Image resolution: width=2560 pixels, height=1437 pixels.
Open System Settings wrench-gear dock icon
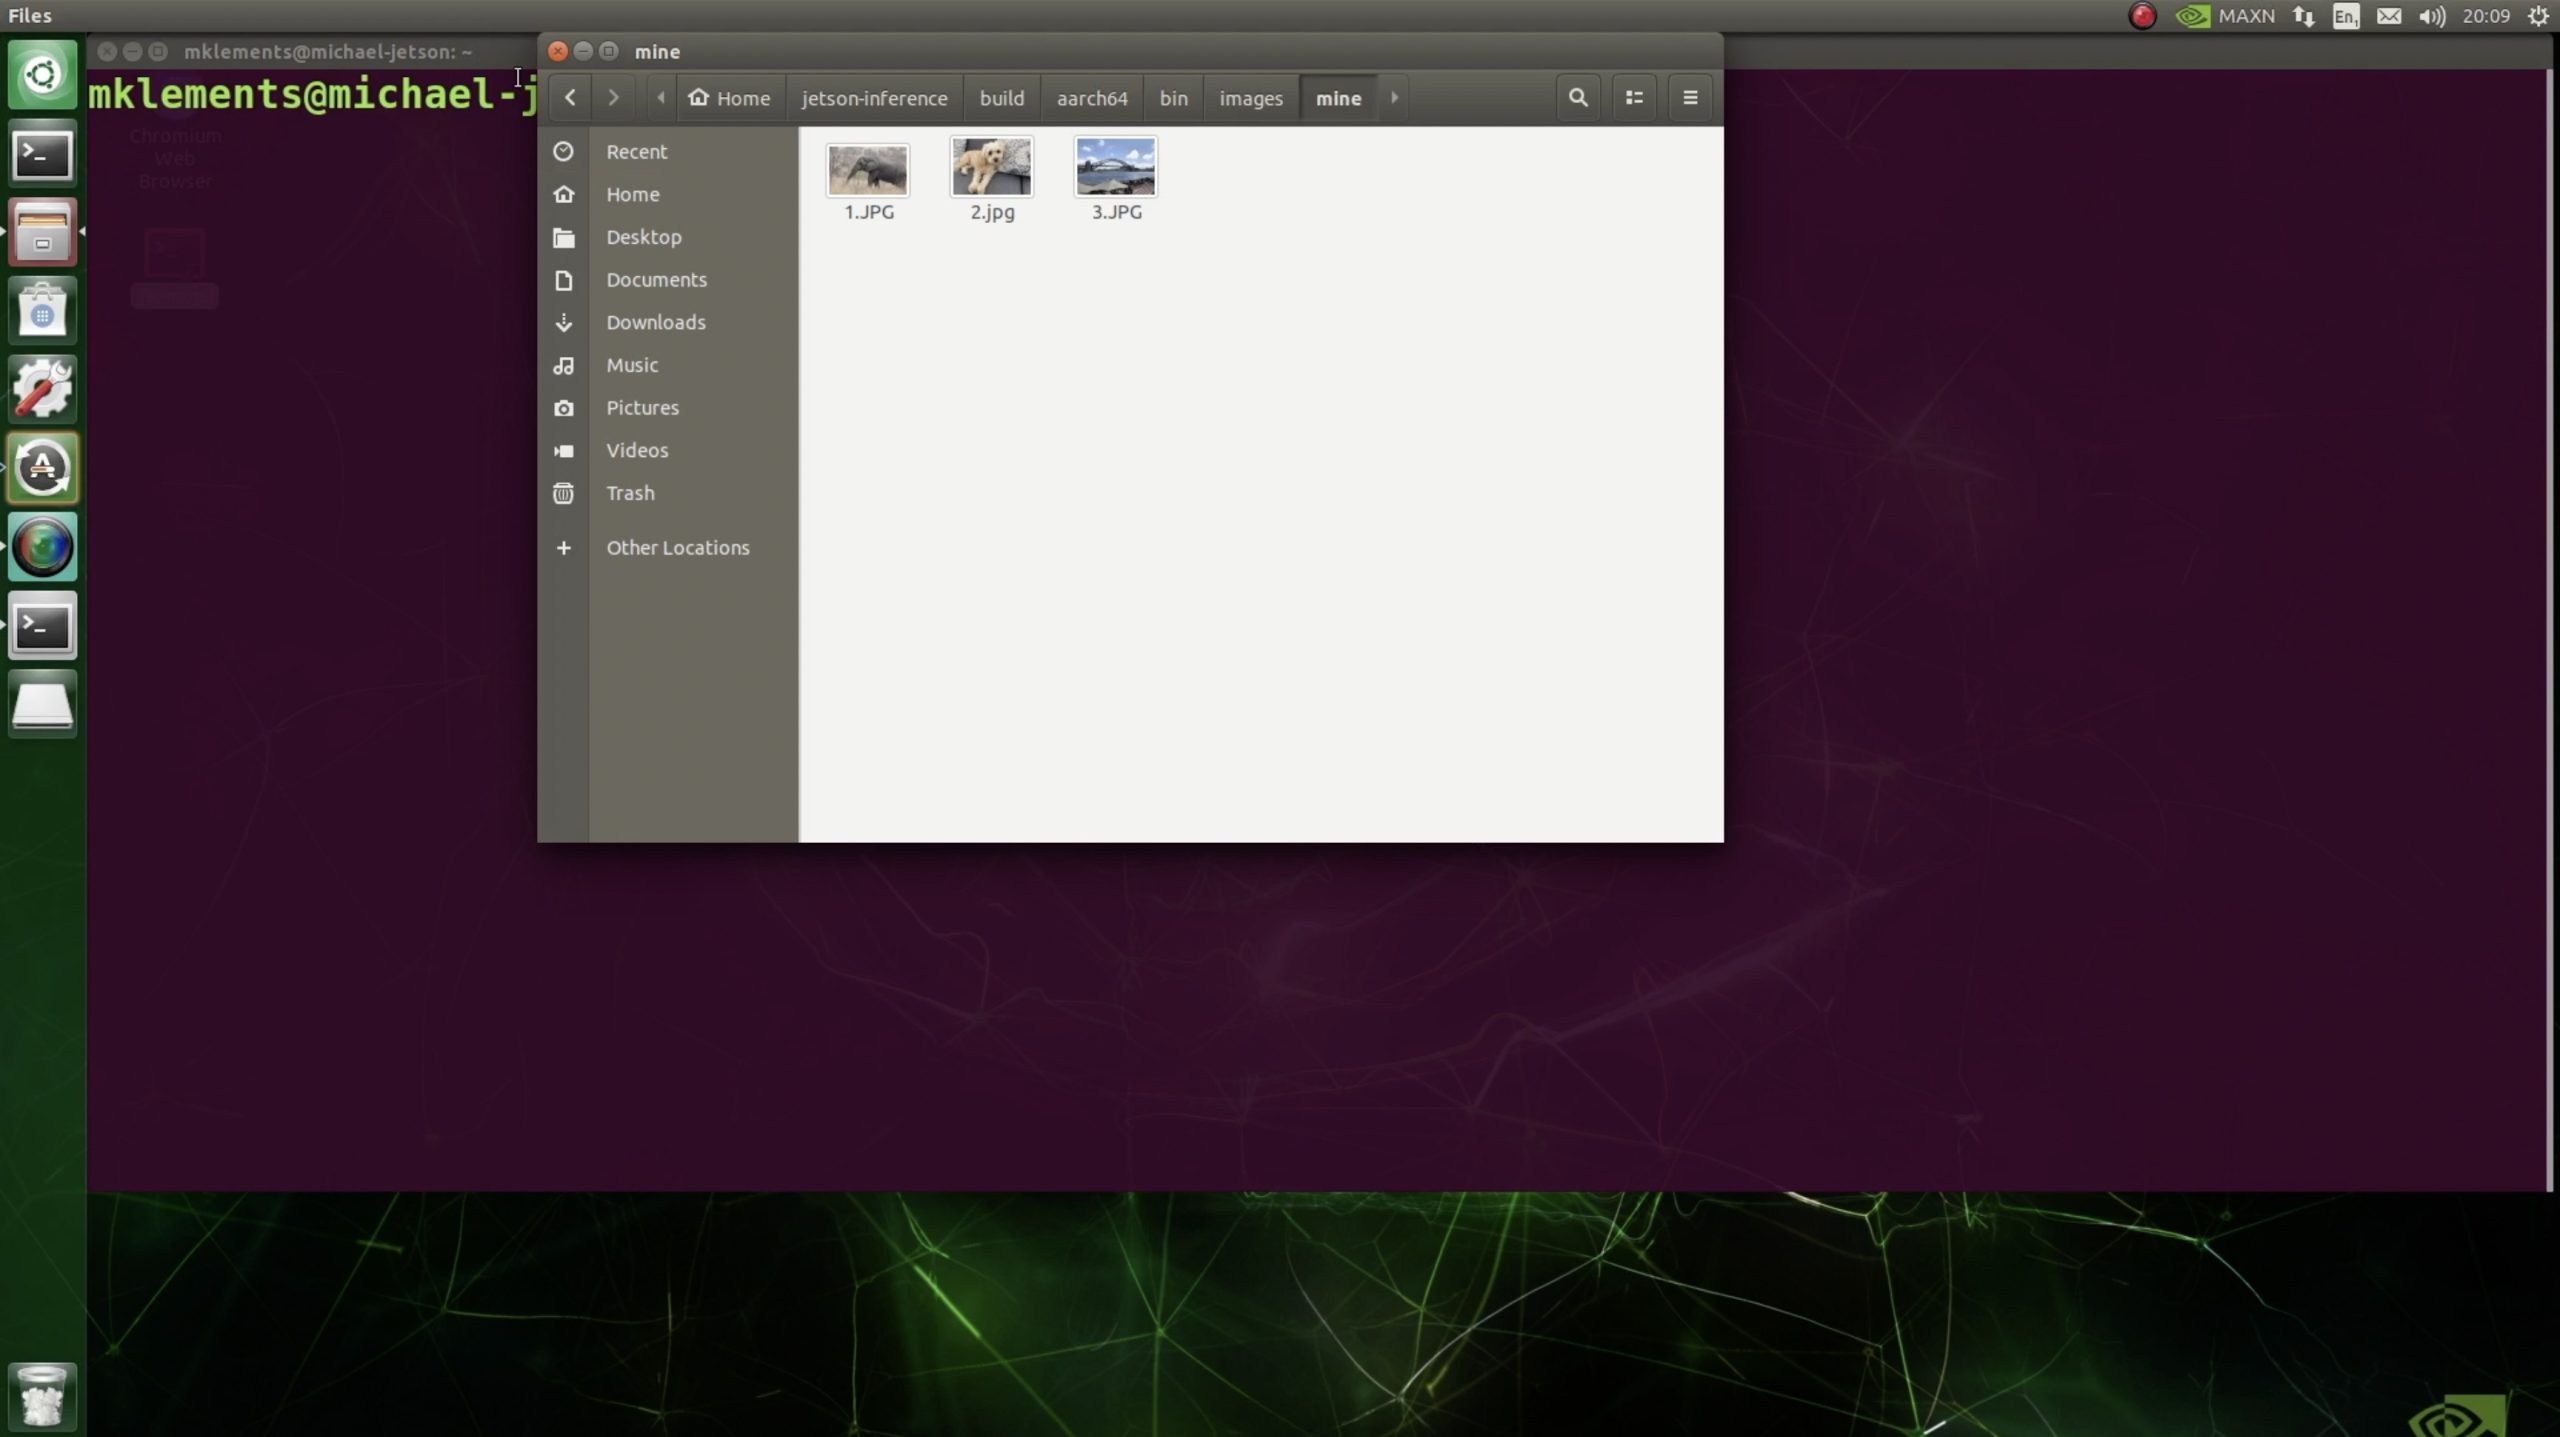click(x=42, y=389)
